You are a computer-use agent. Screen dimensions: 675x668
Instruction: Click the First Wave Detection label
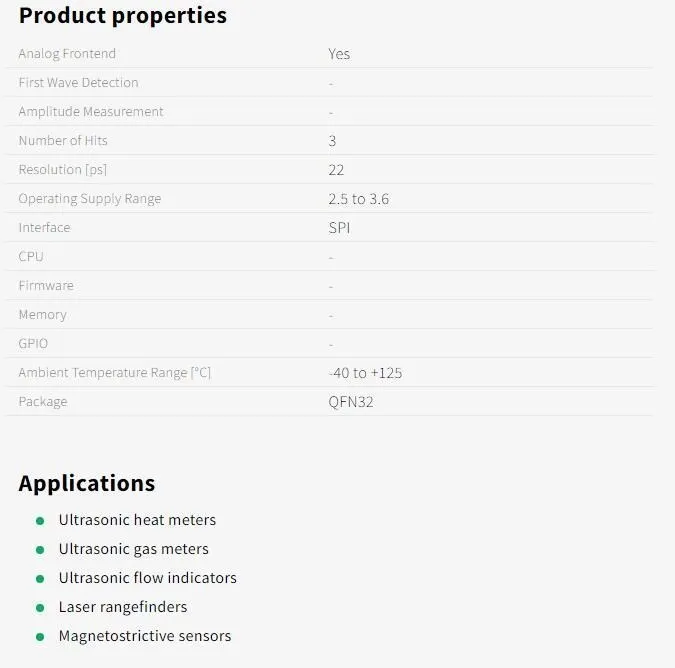78,83
